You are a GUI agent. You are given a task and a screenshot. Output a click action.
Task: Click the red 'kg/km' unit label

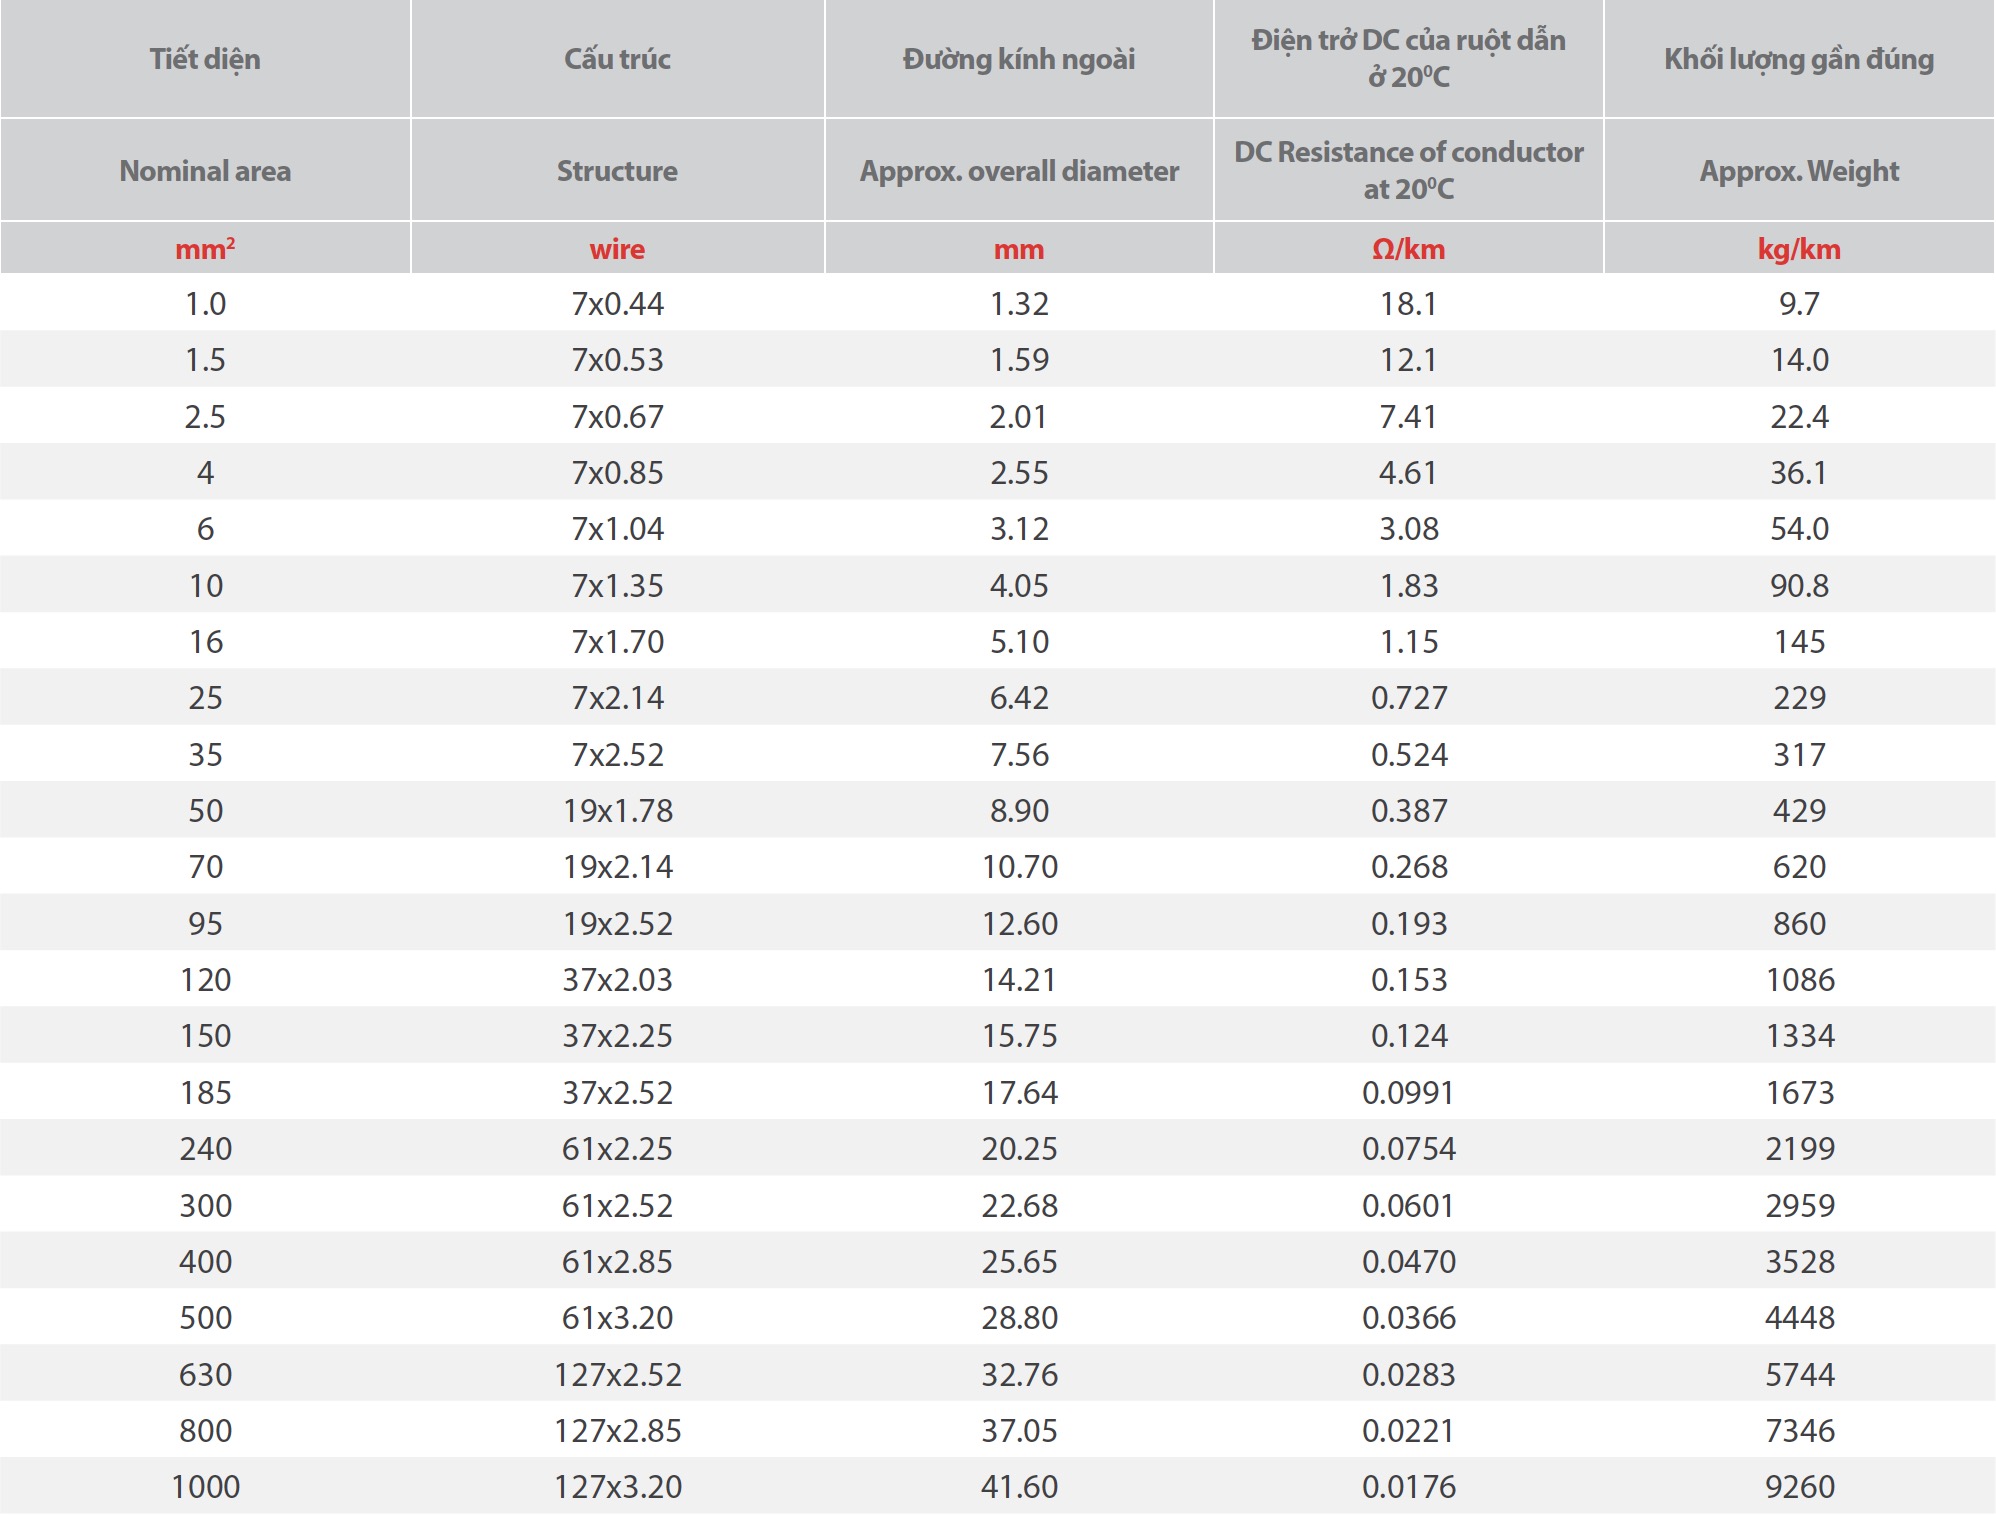click(x=1798, y=249)
